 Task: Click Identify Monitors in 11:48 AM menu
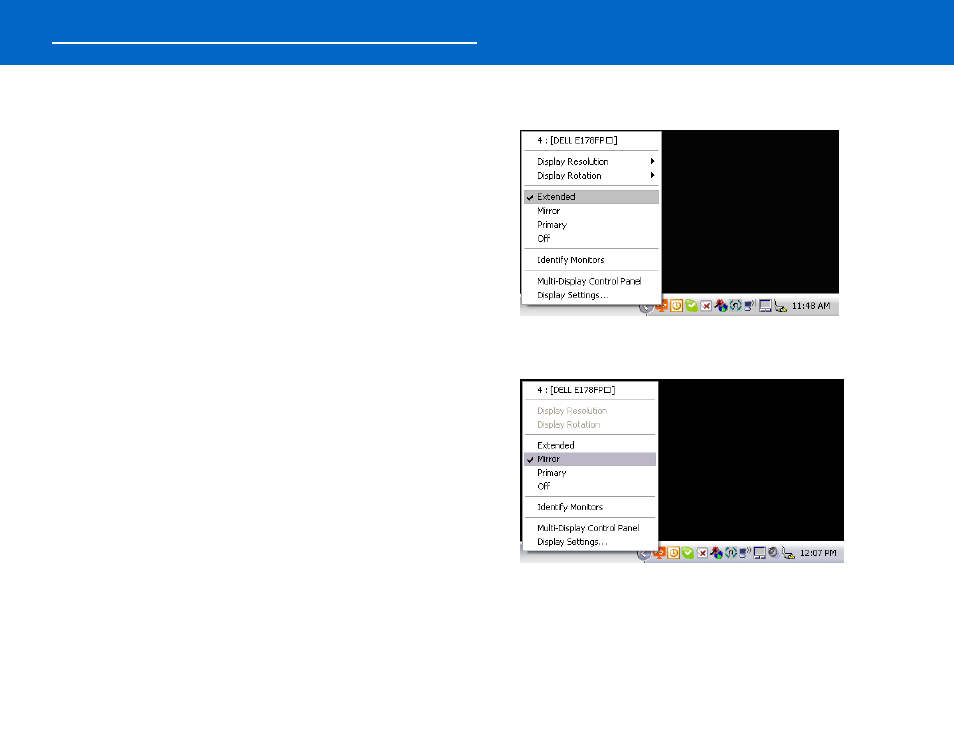click(x=591, y=260)
